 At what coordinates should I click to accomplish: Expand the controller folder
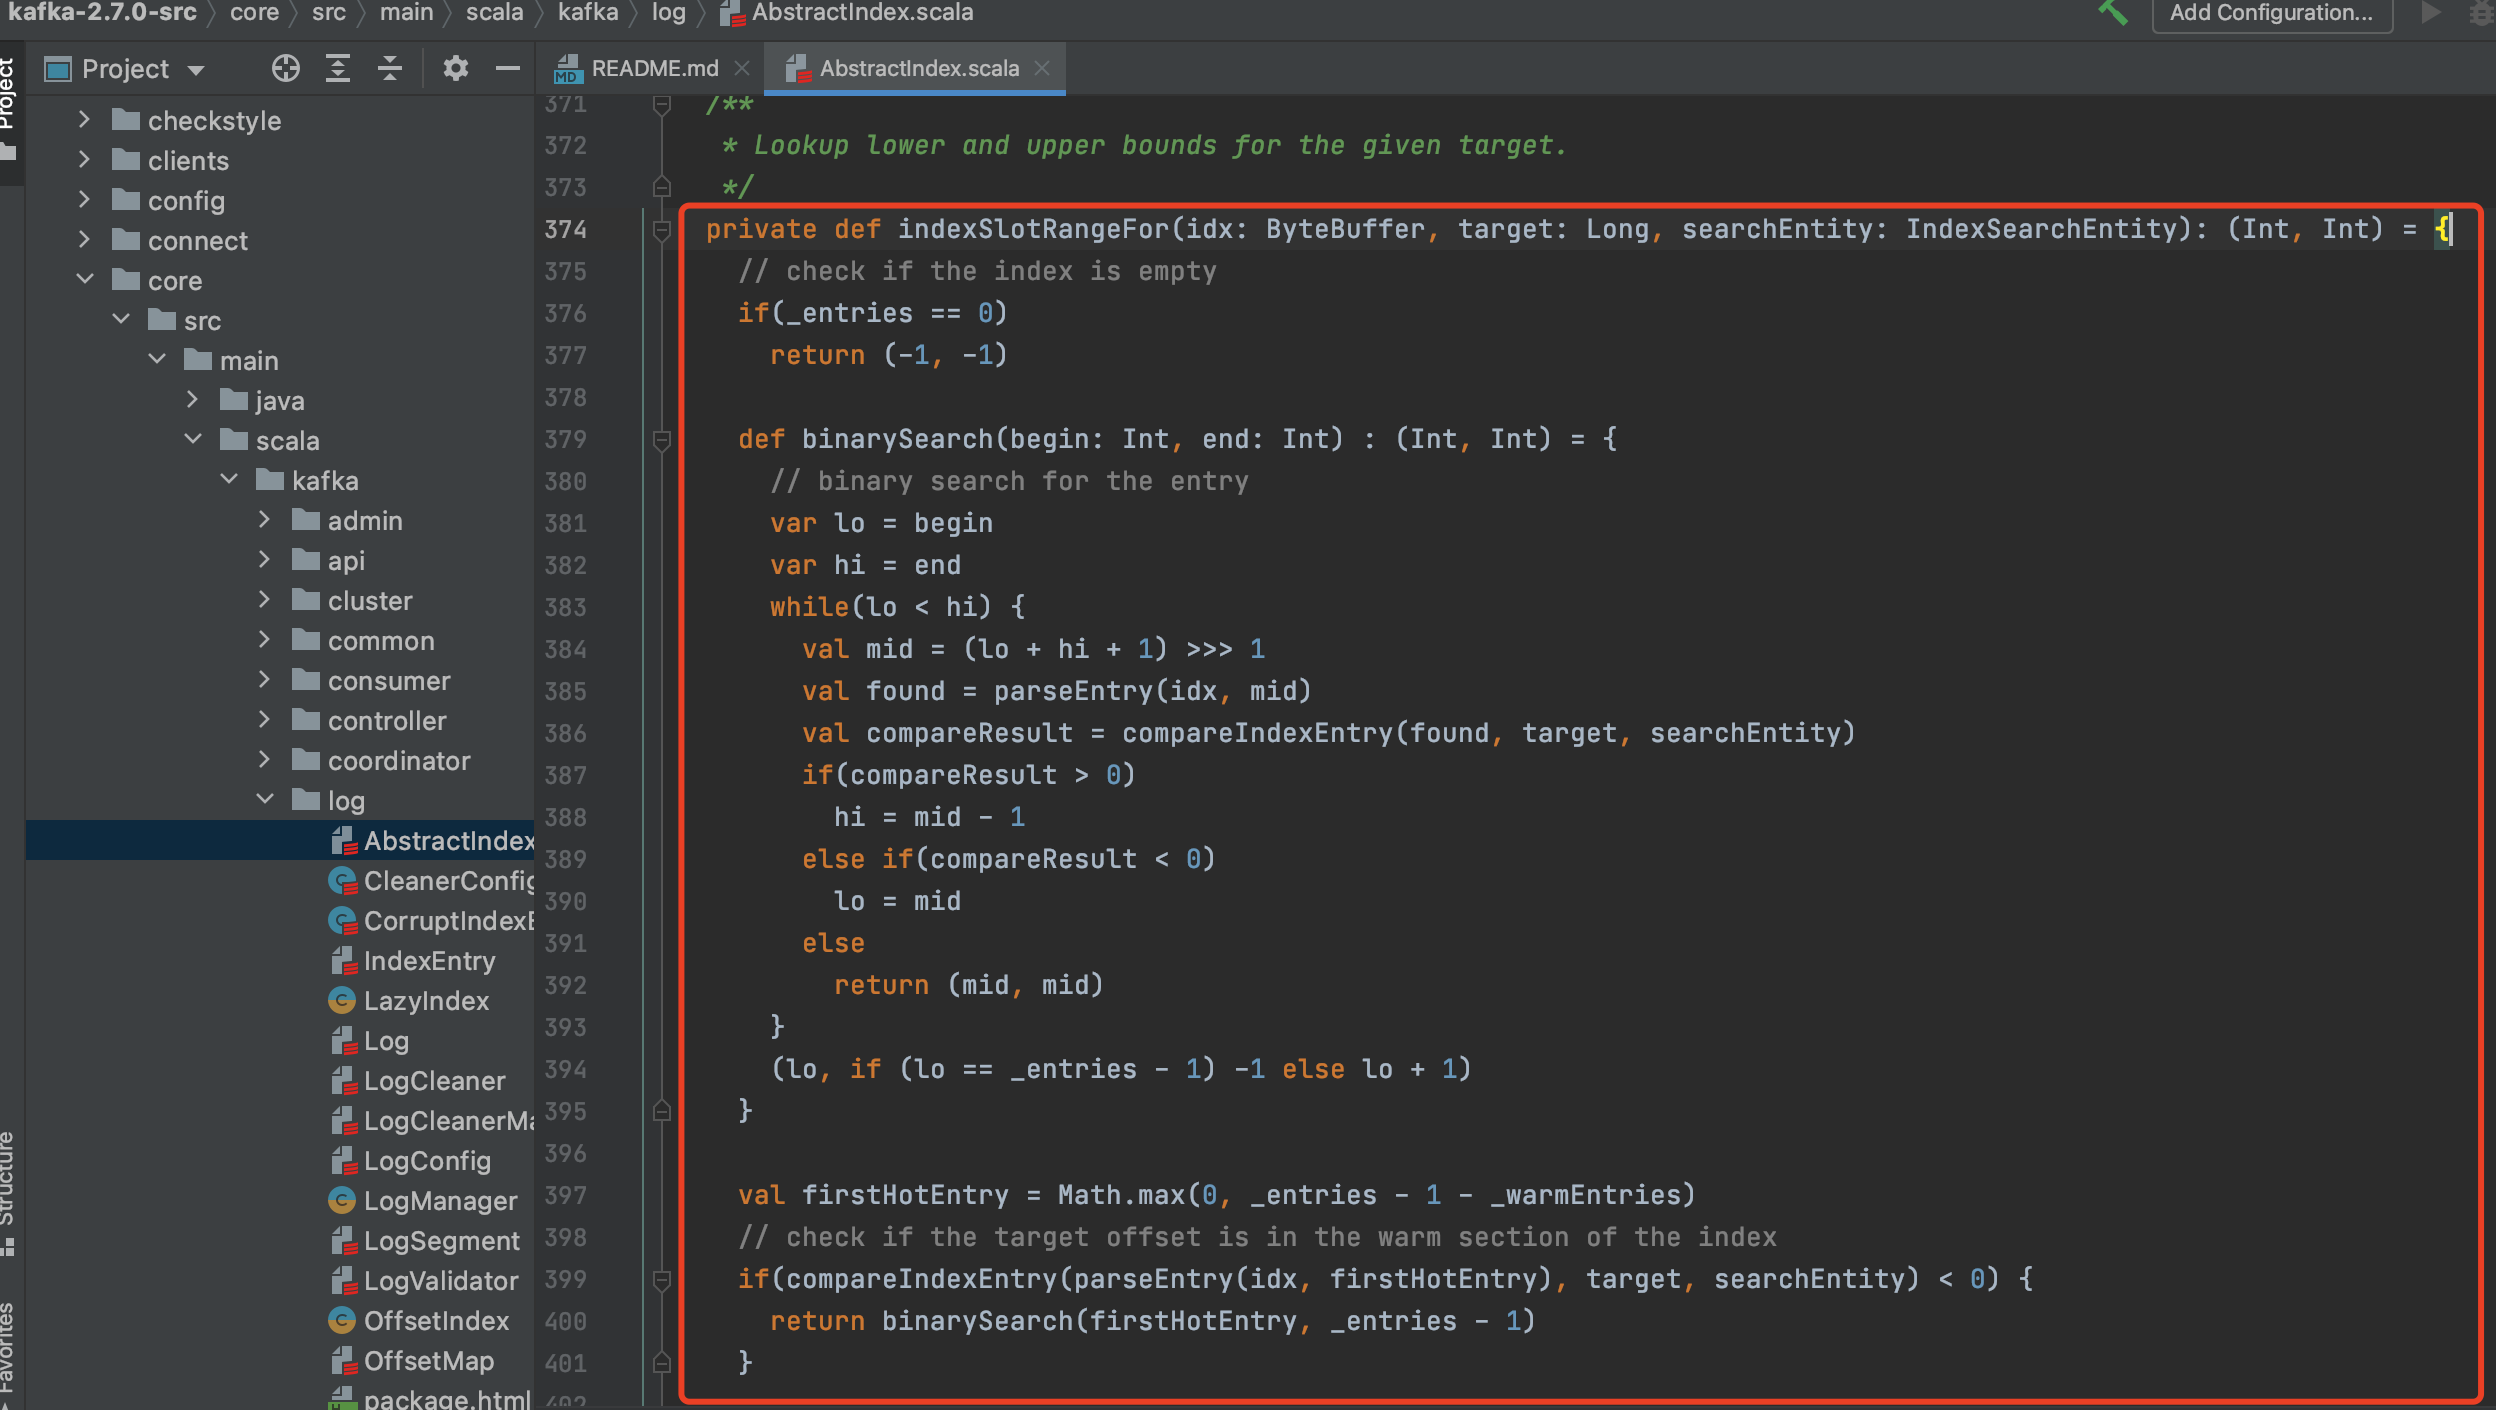(264, 719)
